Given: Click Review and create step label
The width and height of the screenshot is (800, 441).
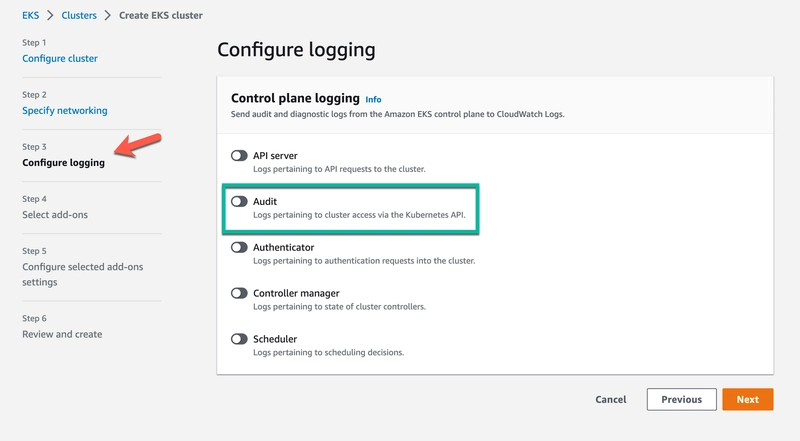Looking at the screenshot, I should pyautogui.click(x=62, y=334).
